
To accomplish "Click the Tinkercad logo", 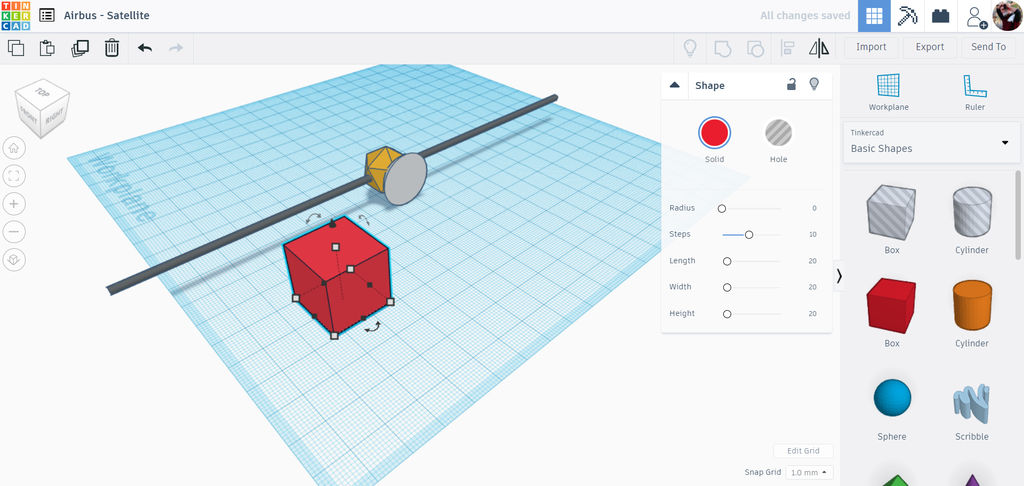I will coord(15,15).
